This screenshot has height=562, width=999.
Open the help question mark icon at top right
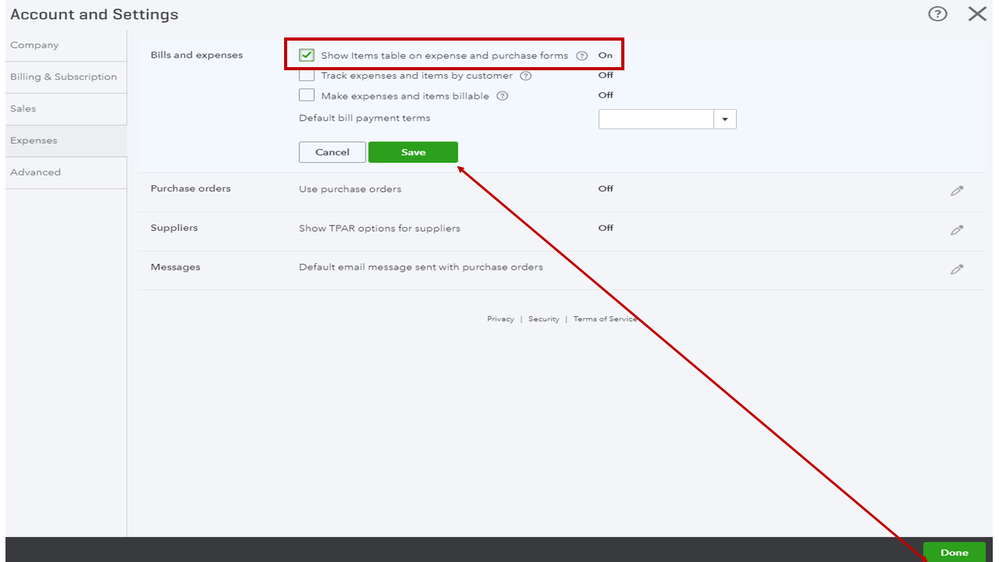pyautogui.click(x=937, y=14)
